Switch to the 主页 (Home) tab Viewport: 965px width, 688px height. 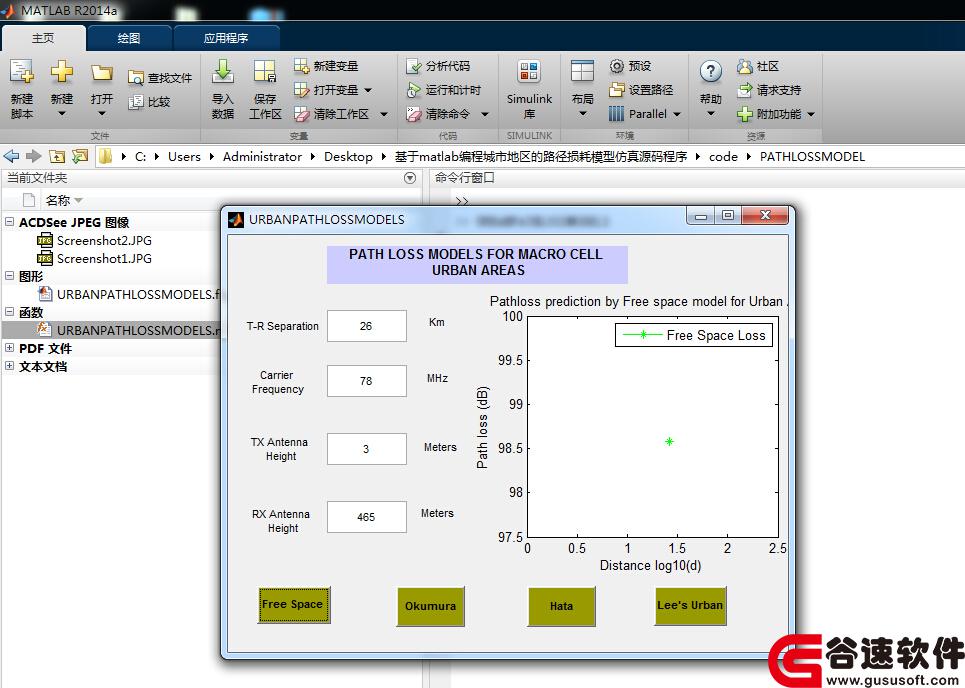click(x=43, y=38)
